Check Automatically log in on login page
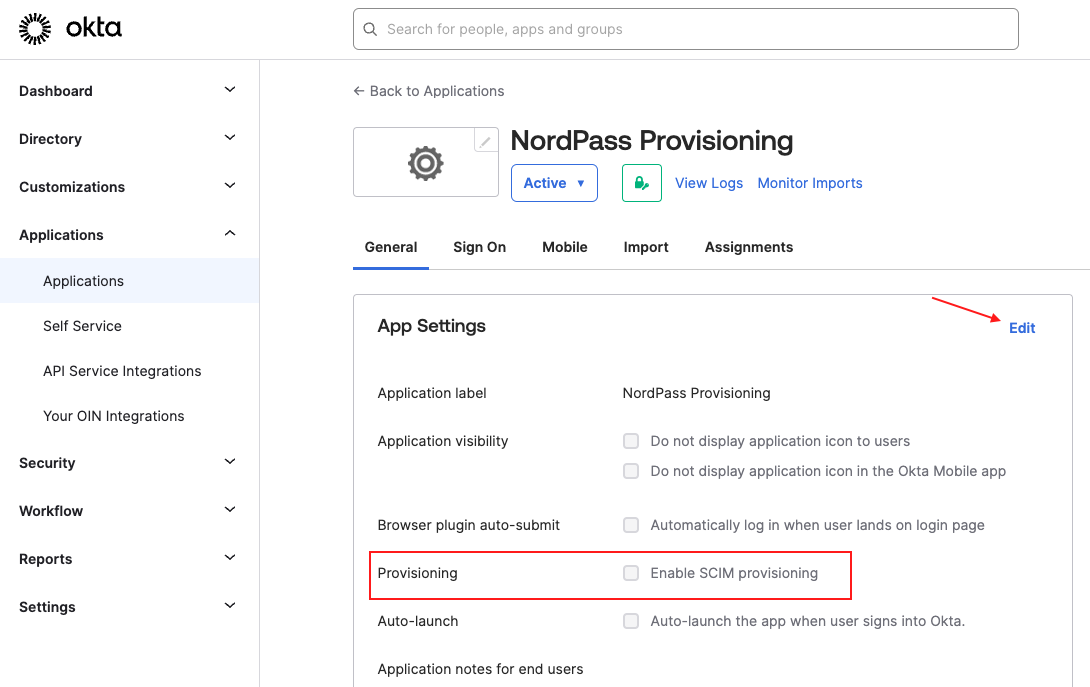This screenshot has height=687, width=1090. (x=631, y=525)
